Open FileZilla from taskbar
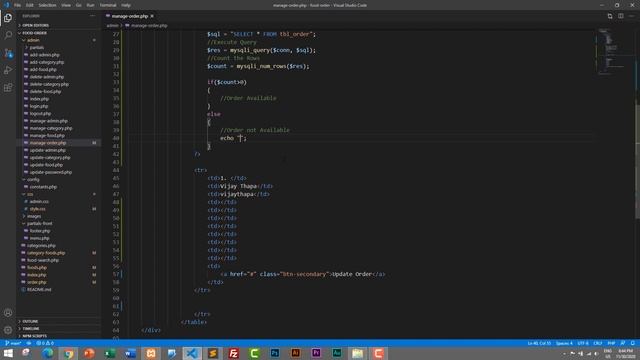640x360 pixels. (x=233, y=353)
